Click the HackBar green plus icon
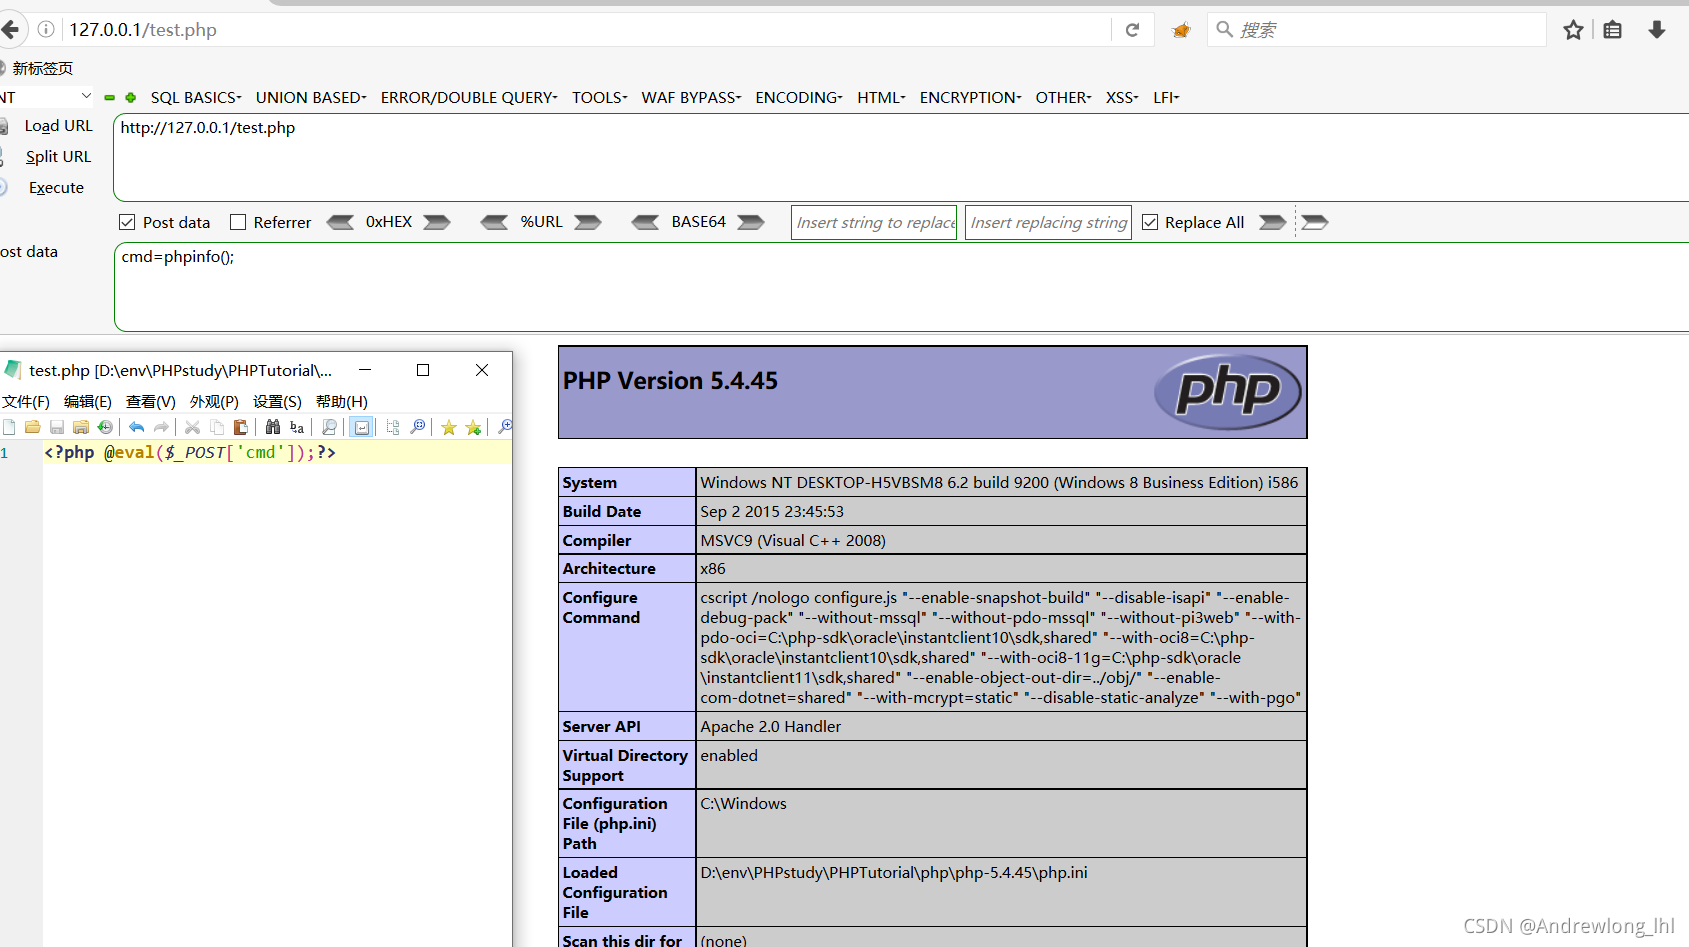Screen dimensions: 1689x947 (x=130, y=98)
